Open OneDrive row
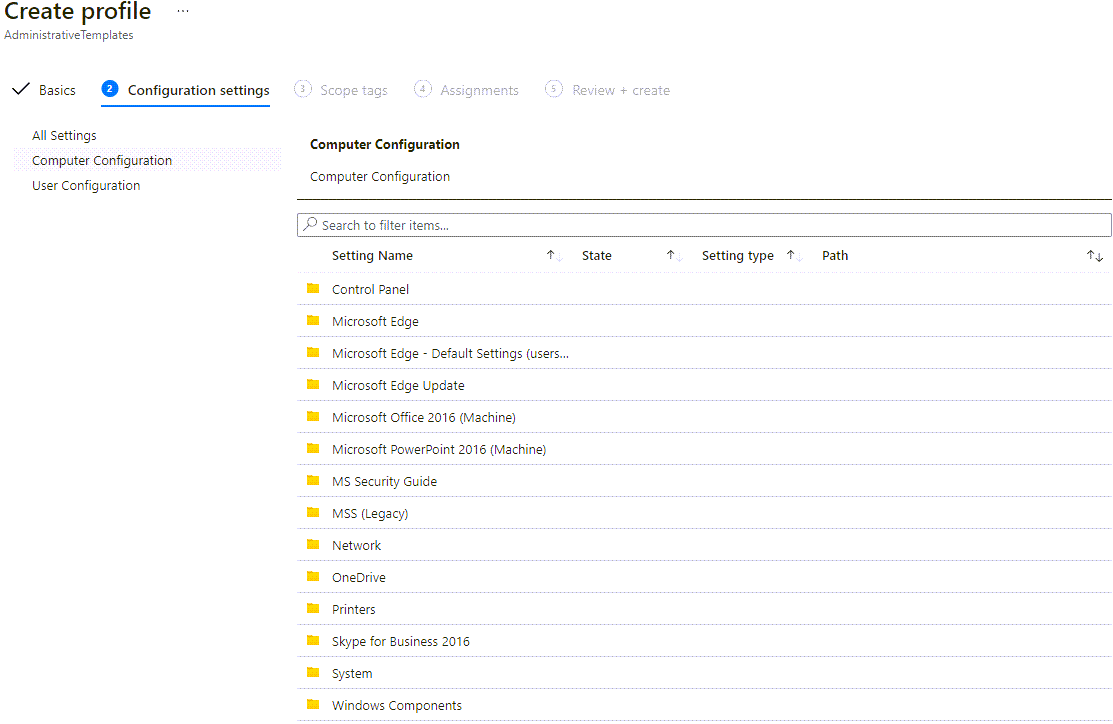Viewport: 1113px width, 724px height. click(x=704, y=576)
